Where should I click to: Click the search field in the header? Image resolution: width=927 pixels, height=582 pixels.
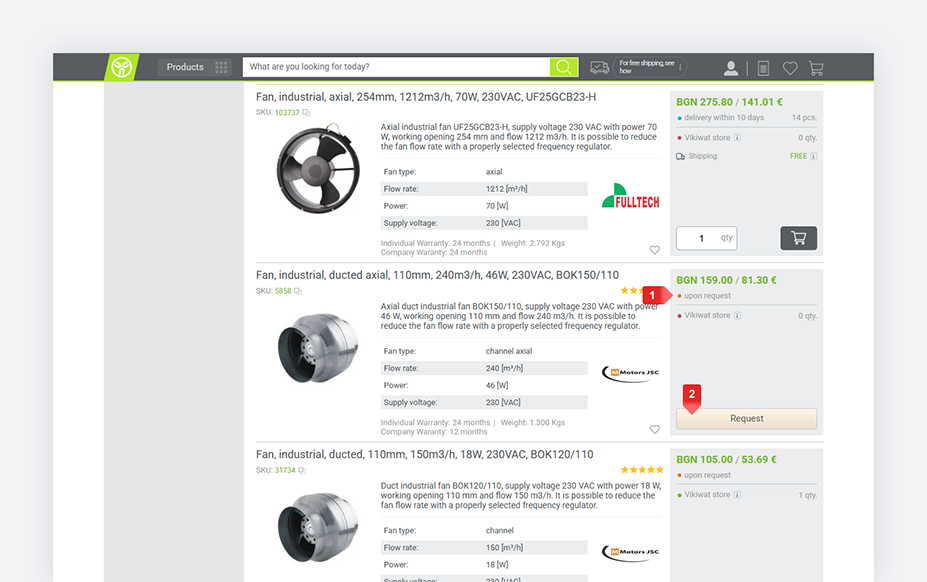396,67
